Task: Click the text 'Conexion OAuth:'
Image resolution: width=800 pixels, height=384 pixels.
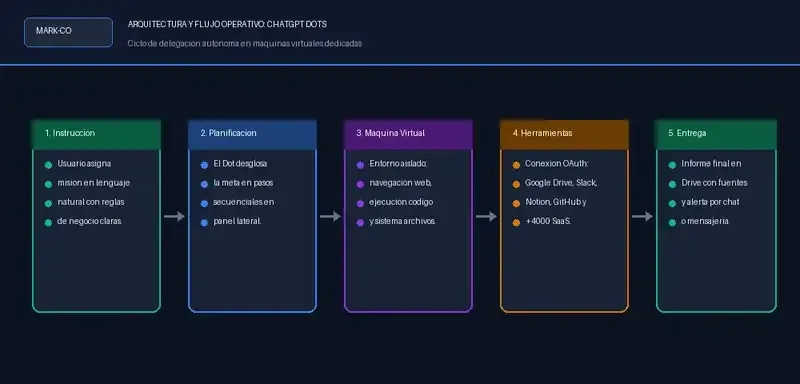Action: (557, 164)
